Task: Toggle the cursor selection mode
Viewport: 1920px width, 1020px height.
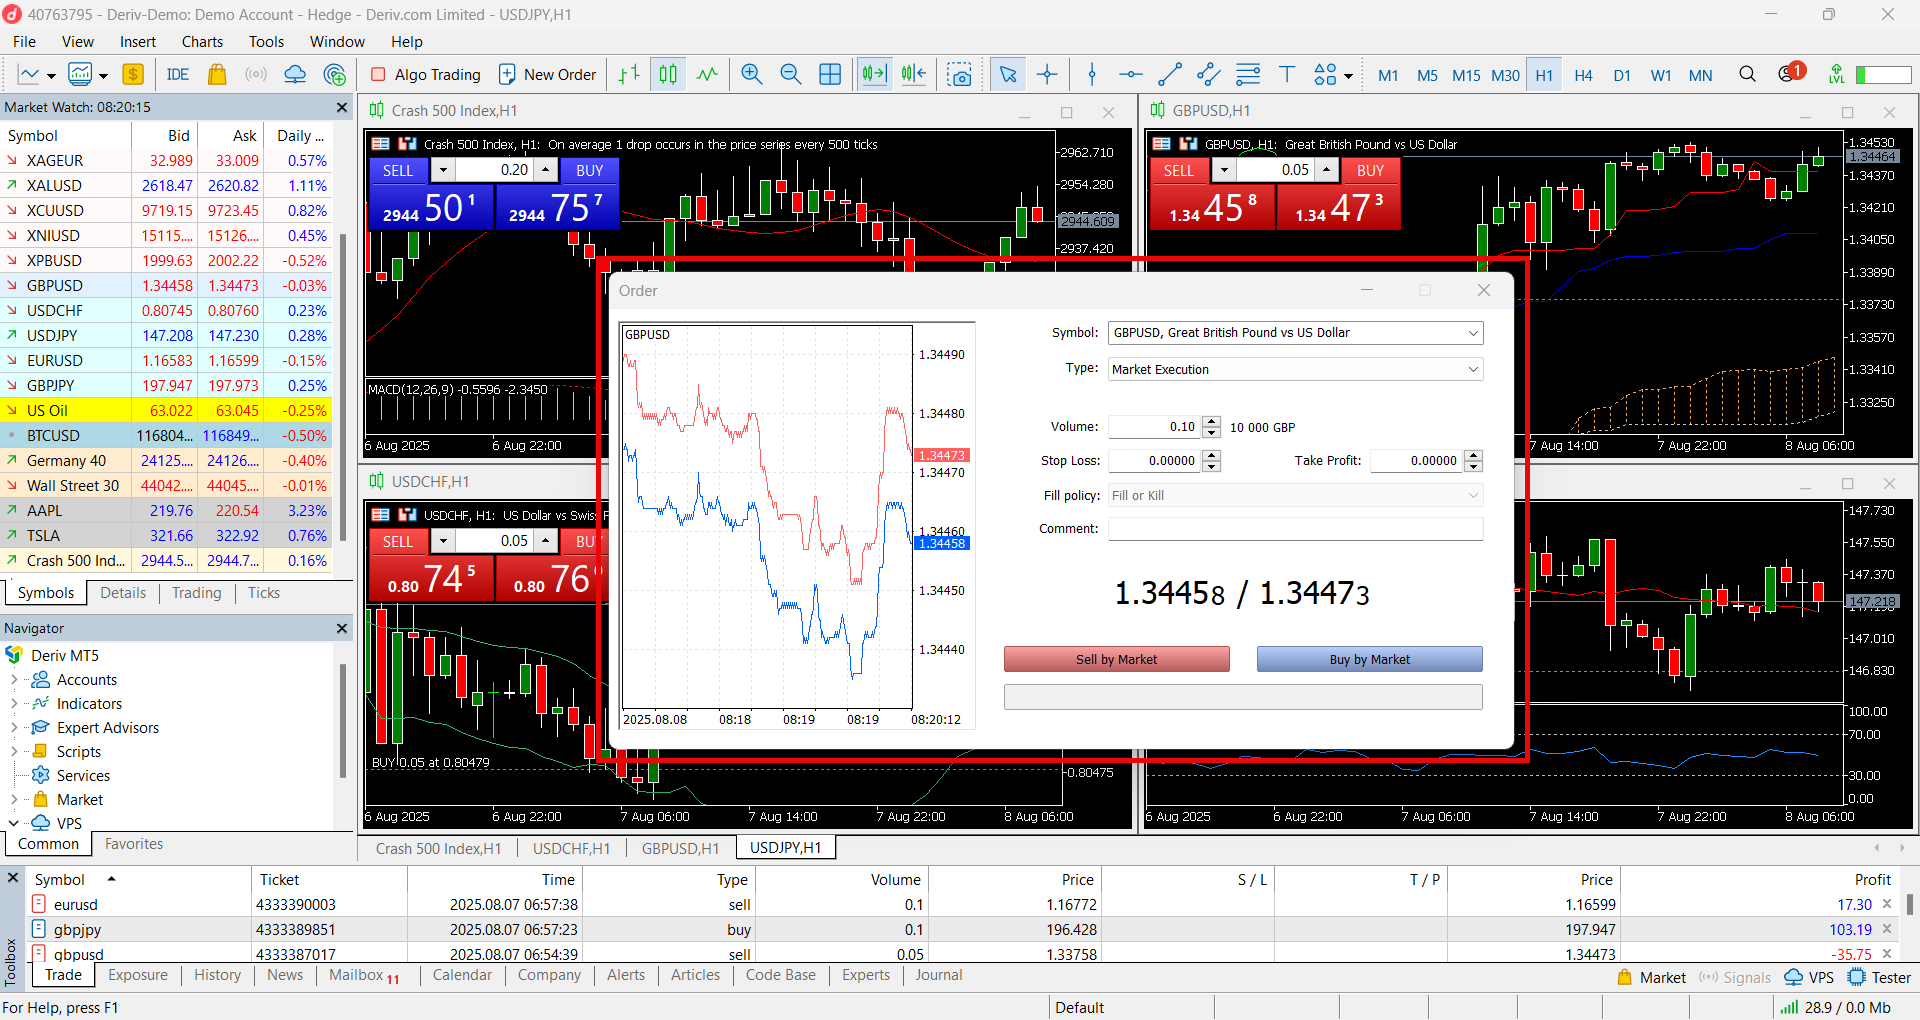Action: tap(1008, 74)
